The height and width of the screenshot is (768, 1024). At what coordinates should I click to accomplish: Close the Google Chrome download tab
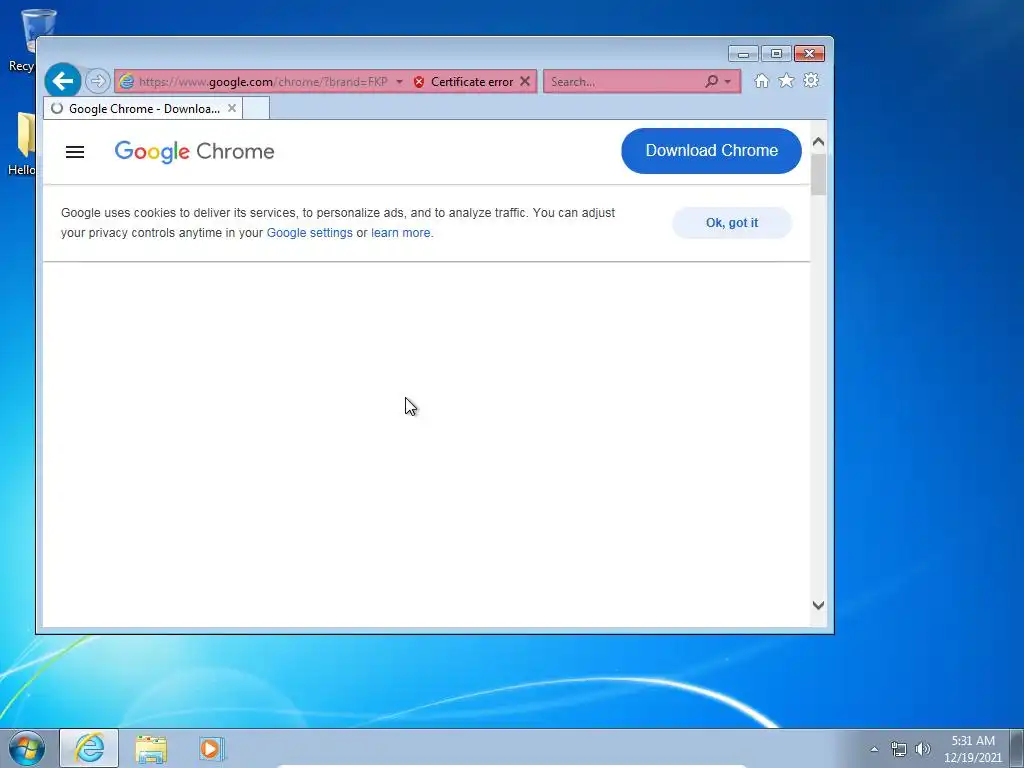232,108
